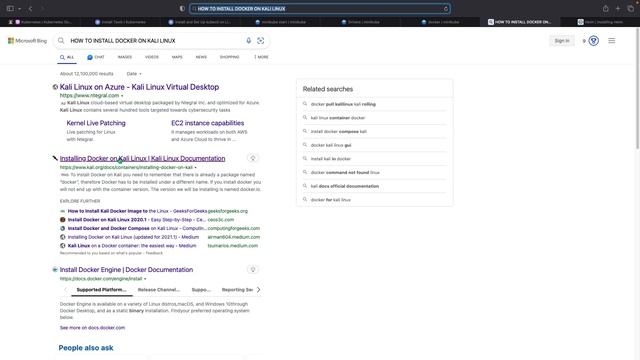This screenshot has height=360, width=640.
Task: Open the Microsoft Bing logo home link
Action: [27, 41]
